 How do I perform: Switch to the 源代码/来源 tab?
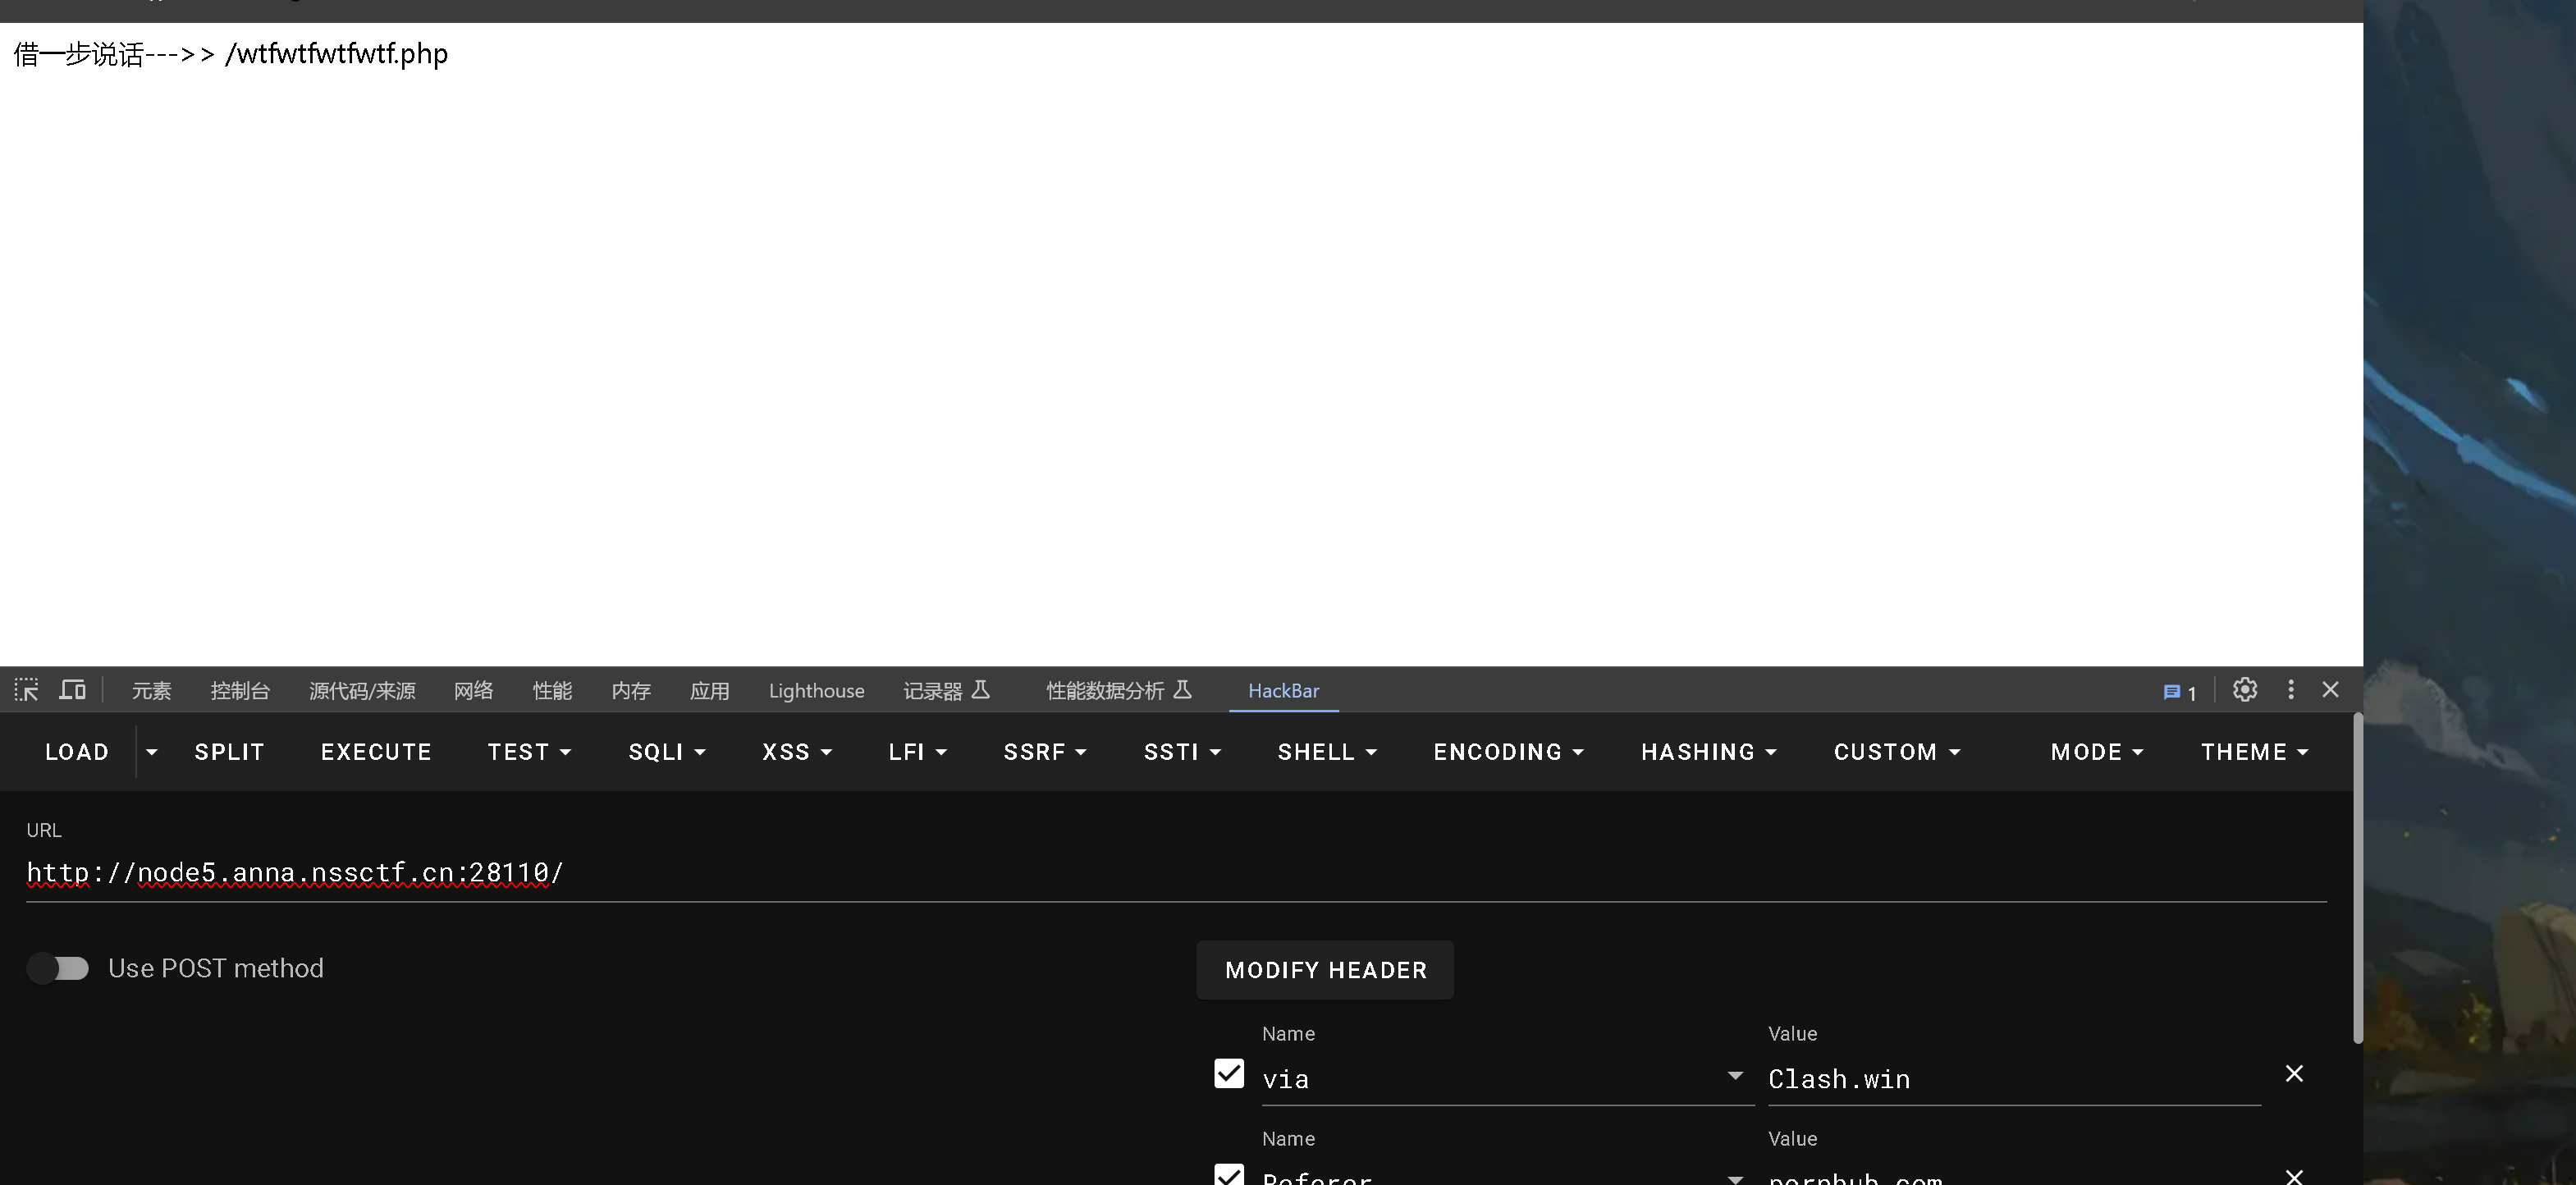(362, 691)
